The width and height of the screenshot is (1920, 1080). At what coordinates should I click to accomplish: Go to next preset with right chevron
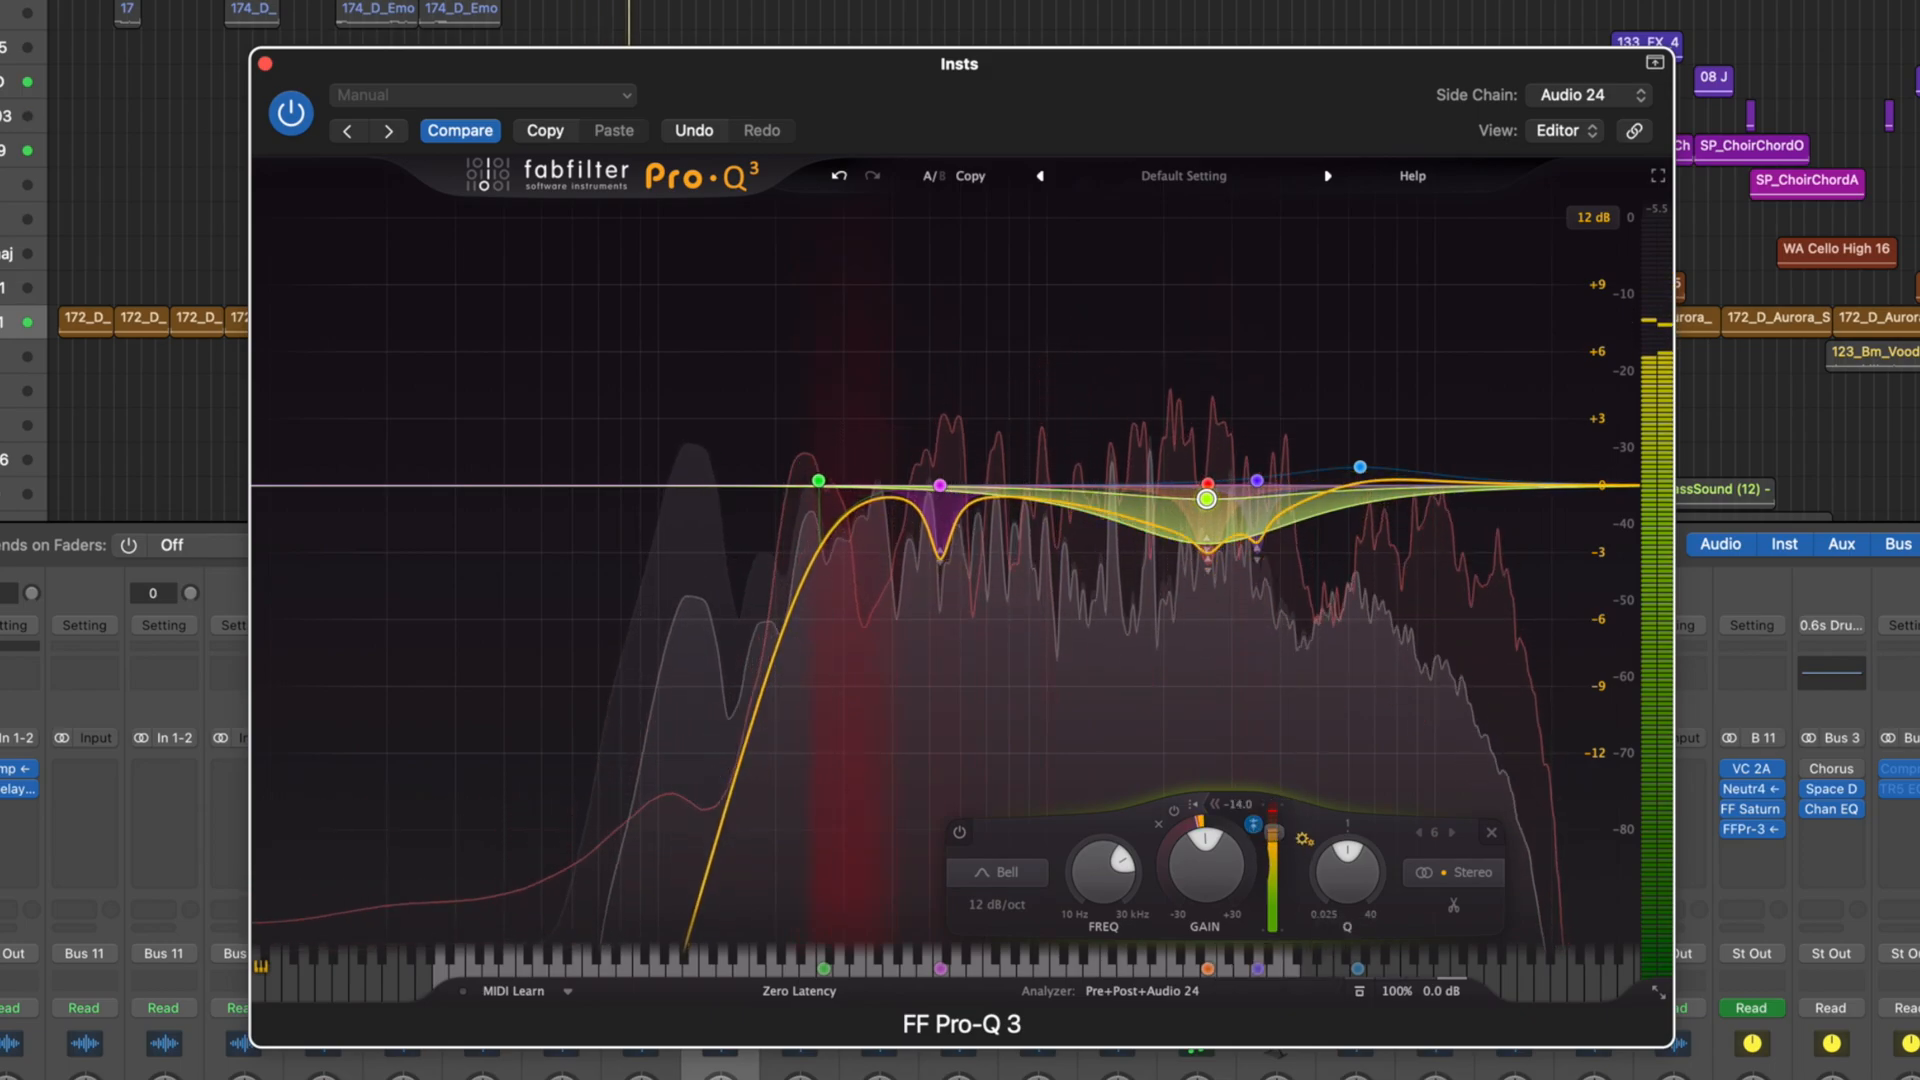[388, 131]
